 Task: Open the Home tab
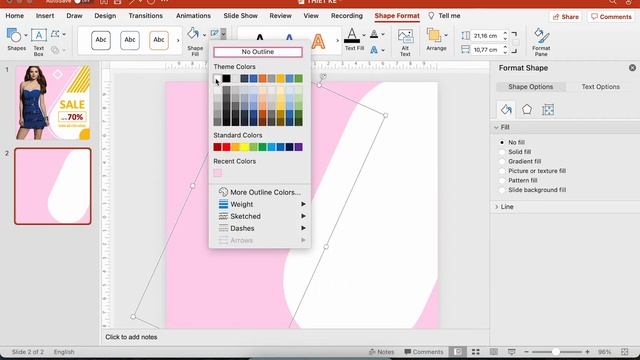pos(15,16)
